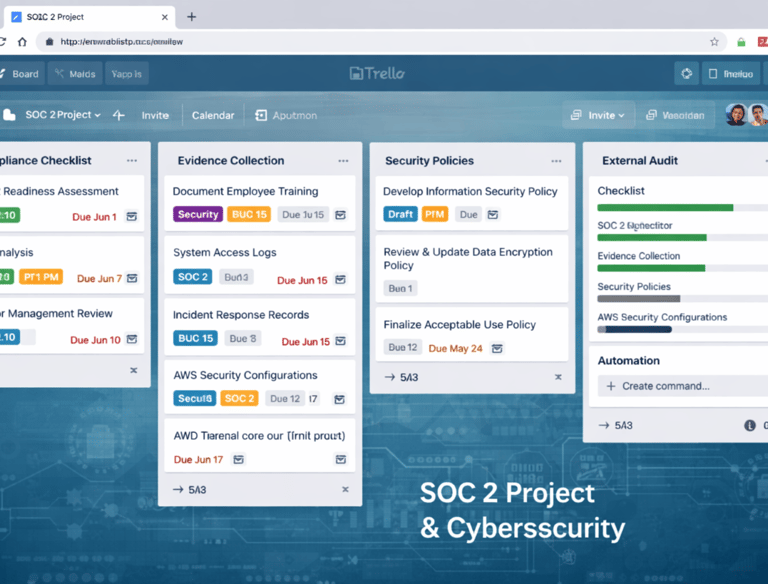Image resolution: width=768 pixels, height=584 pixels.
Task: Open Evidence Collection list options menu
Action: (343, 161)
